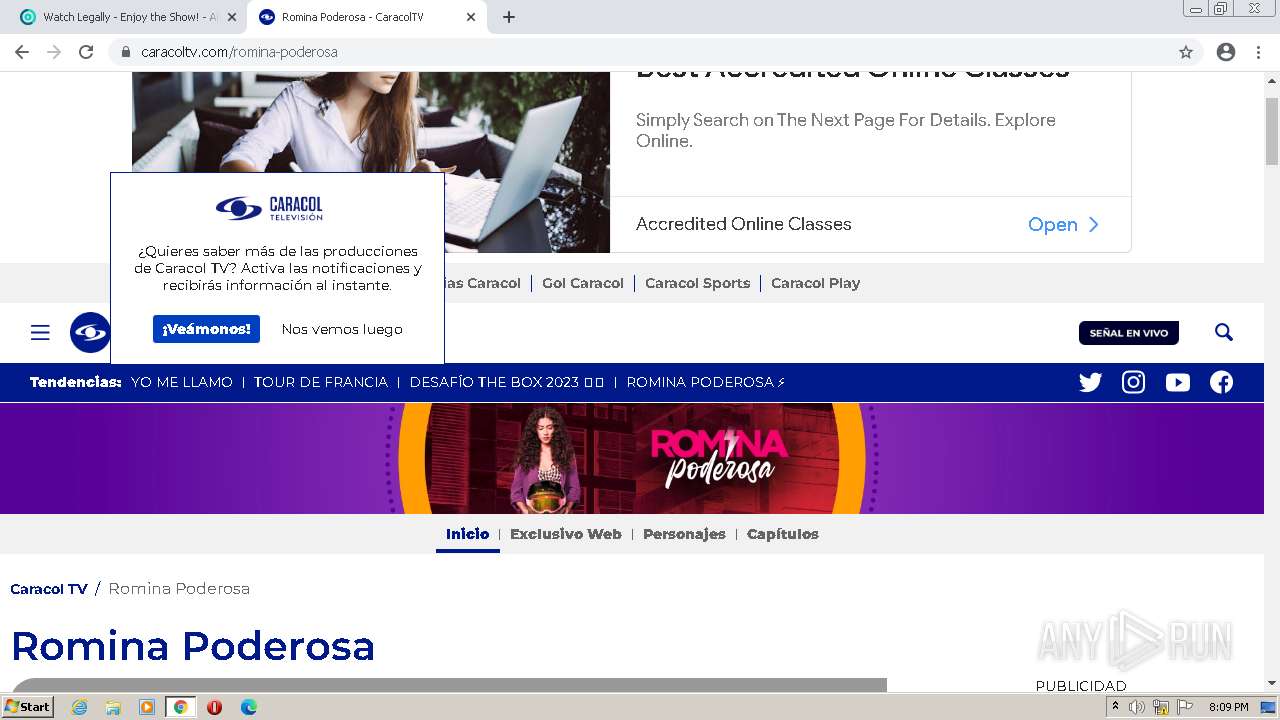Image resolution: width=1280 pixels, height=720 pixels.
Task: Open the Windows Start button
Action: coord(28,706)
